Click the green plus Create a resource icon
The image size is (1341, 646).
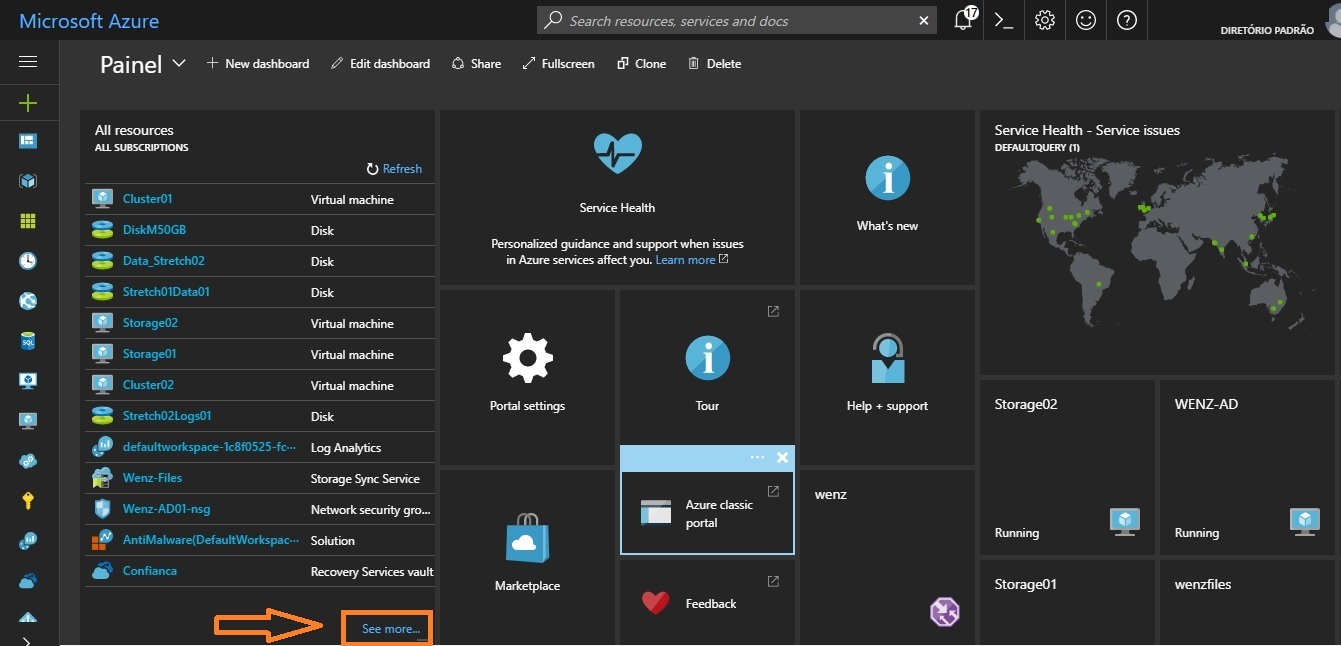[28, 102]
